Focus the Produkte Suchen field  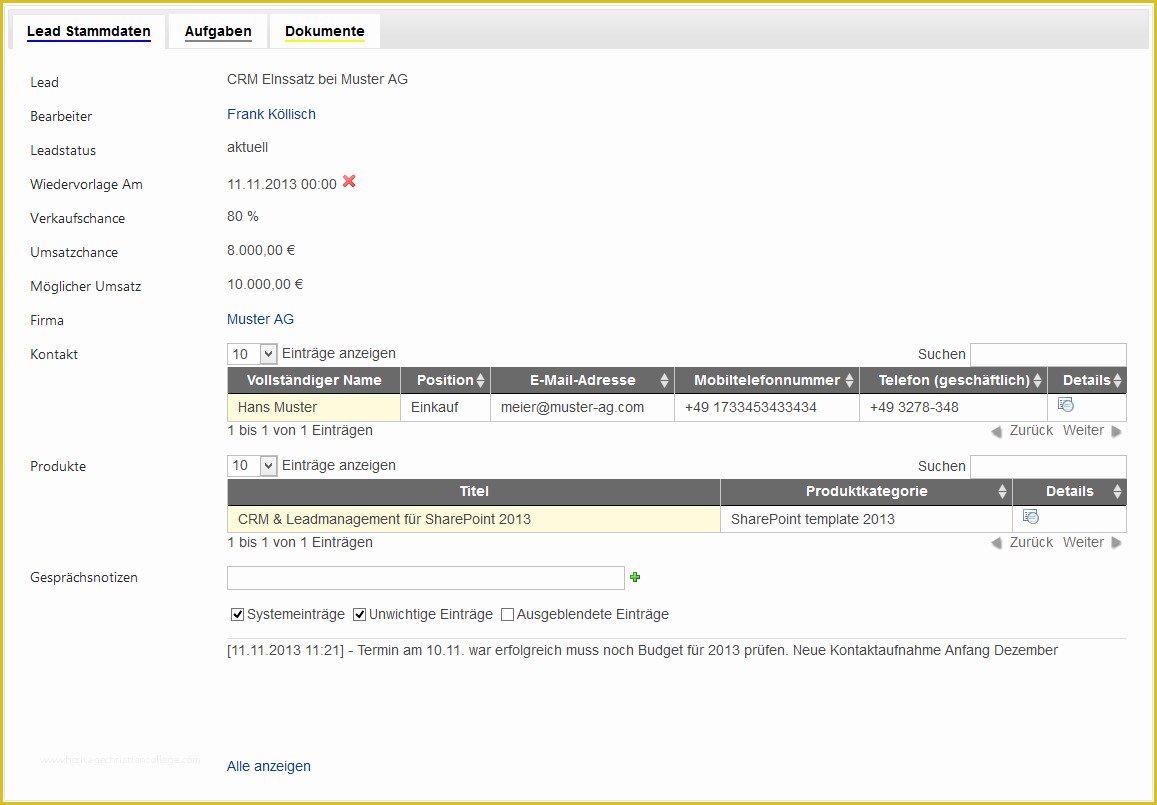(1048, 466)
